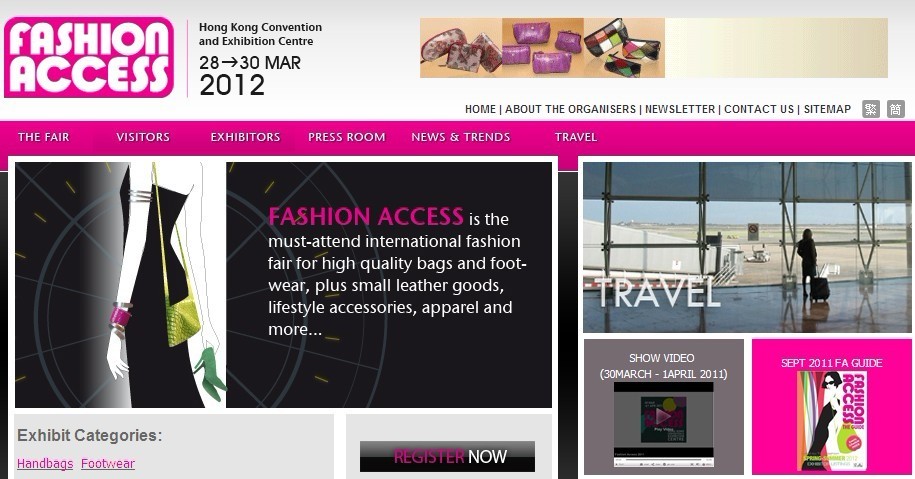
Task: Click the Fashion Access logo
Action: point(89,57)
